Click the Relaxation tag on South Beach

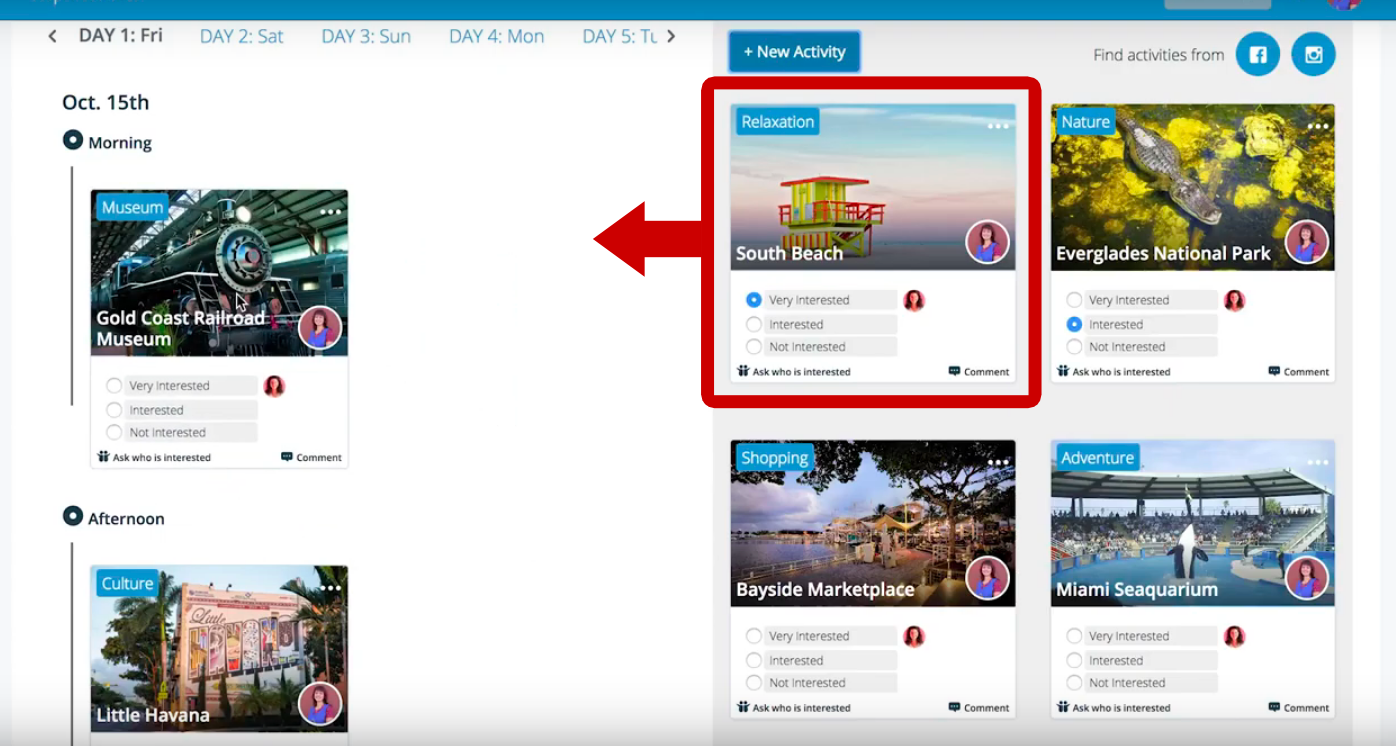(x=778, y=122)
